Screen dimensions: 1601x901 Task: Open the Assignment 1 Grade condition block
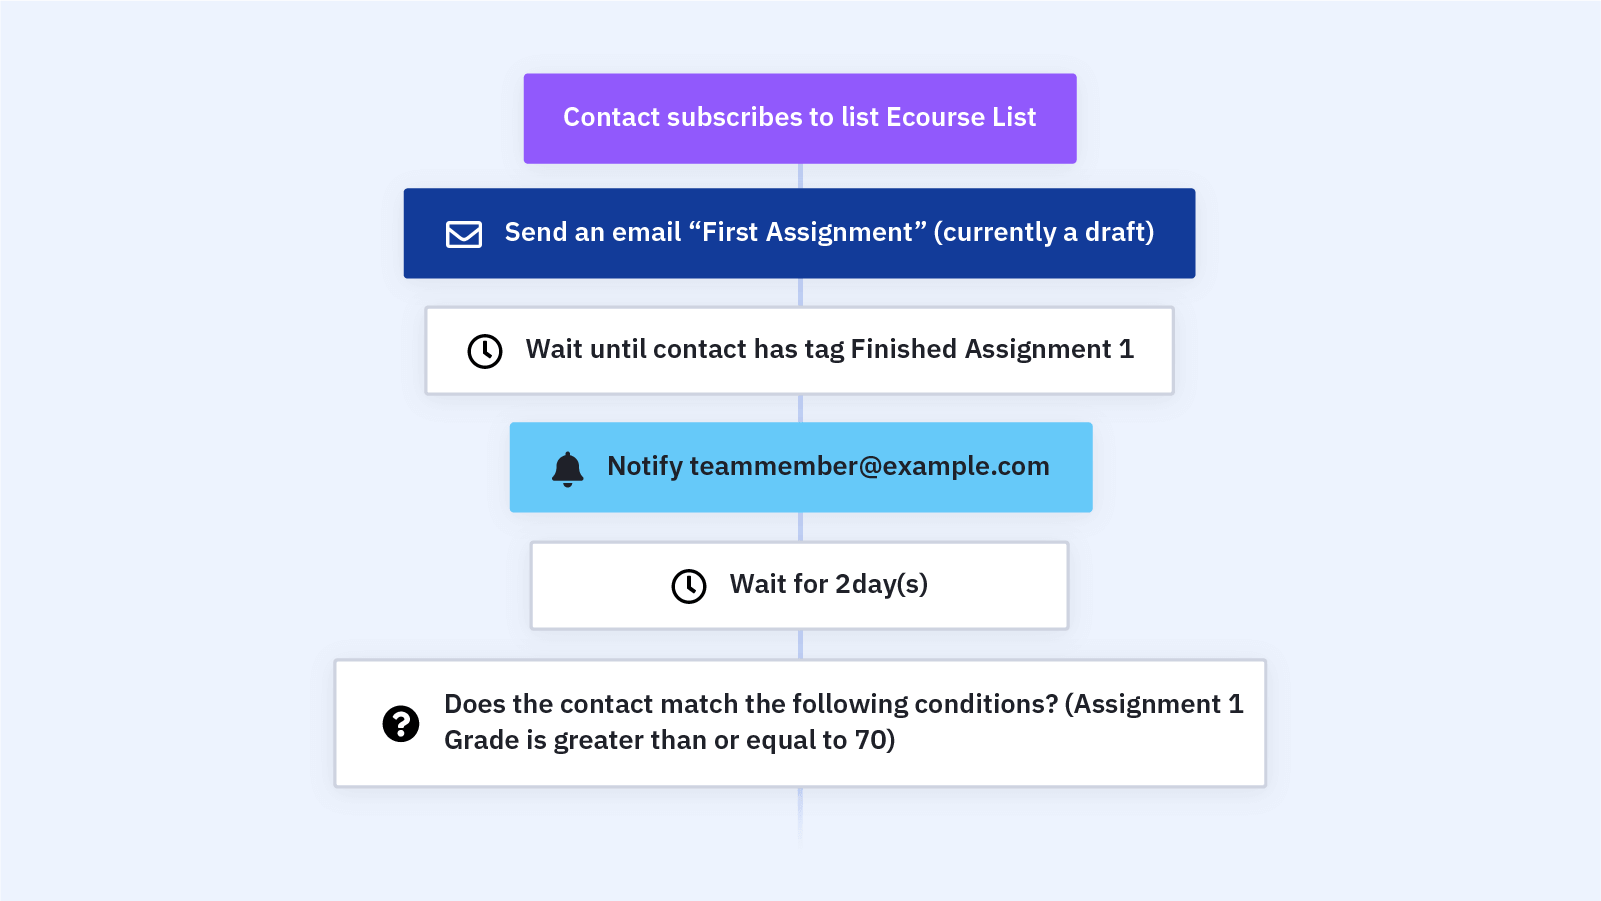[800, 723]
